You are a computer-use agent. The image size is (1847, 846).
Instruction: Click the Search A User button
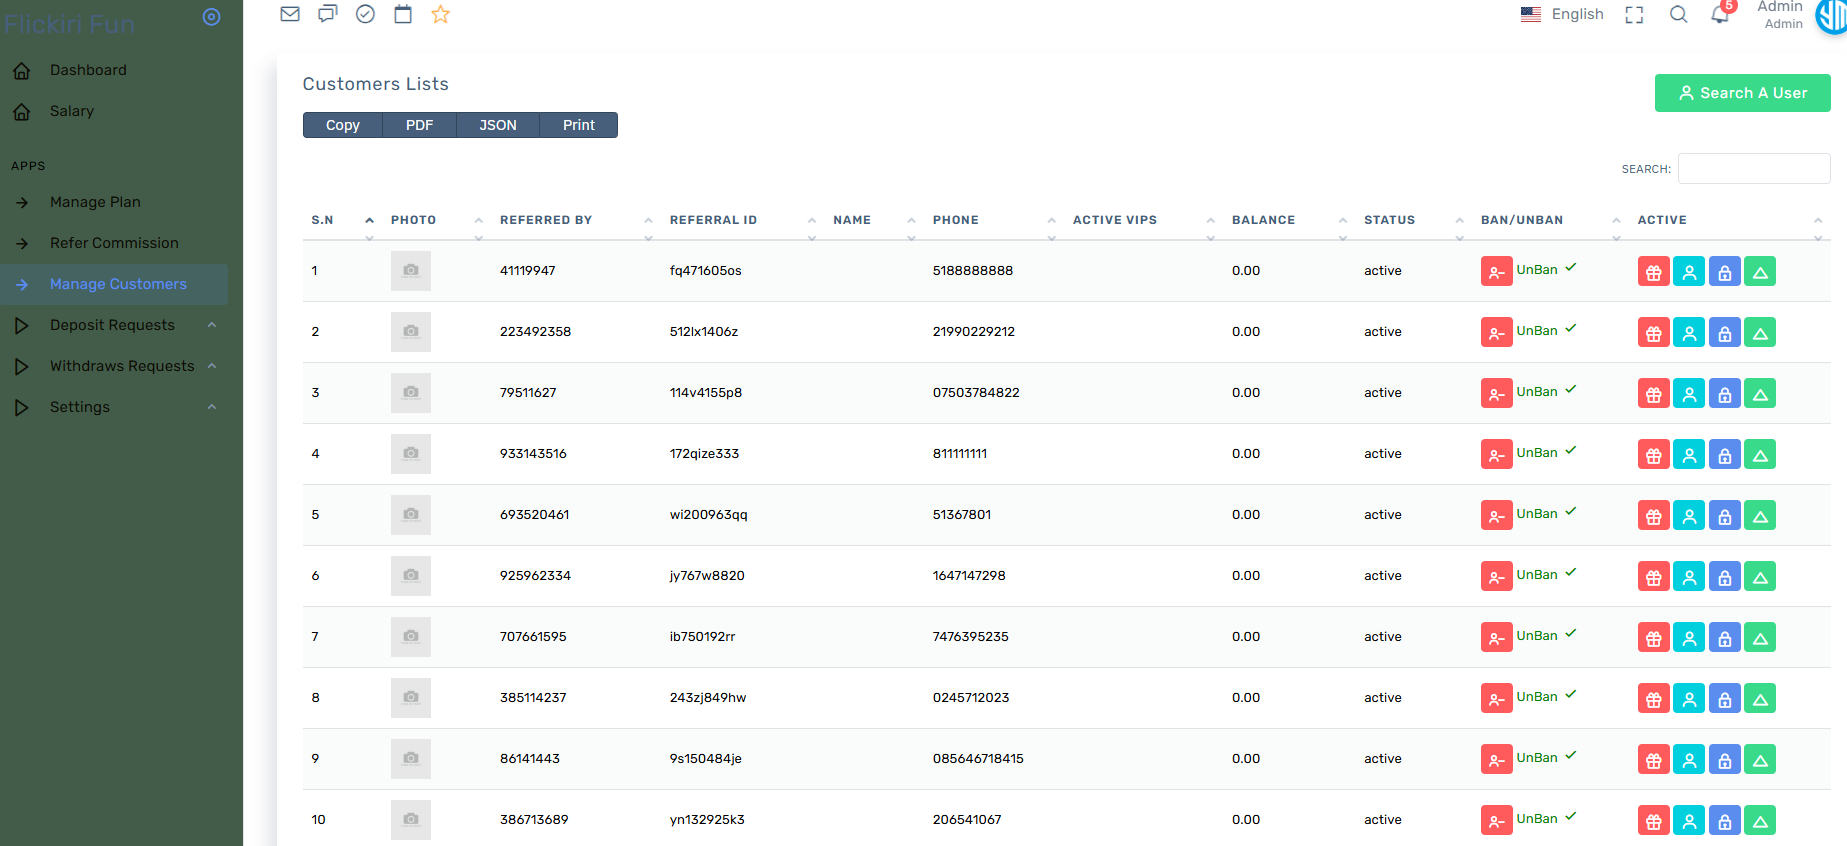(x=1742, y=93)
